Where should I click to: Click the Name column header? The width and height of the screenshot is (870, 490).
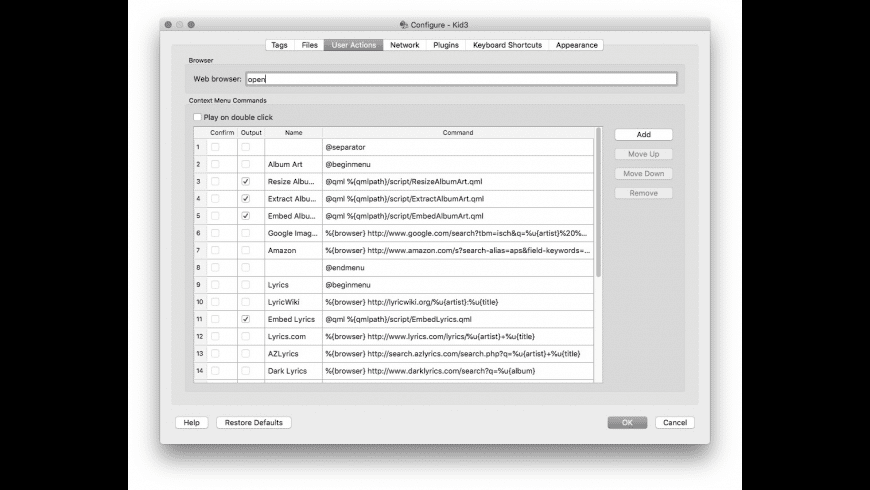(294, 133)
